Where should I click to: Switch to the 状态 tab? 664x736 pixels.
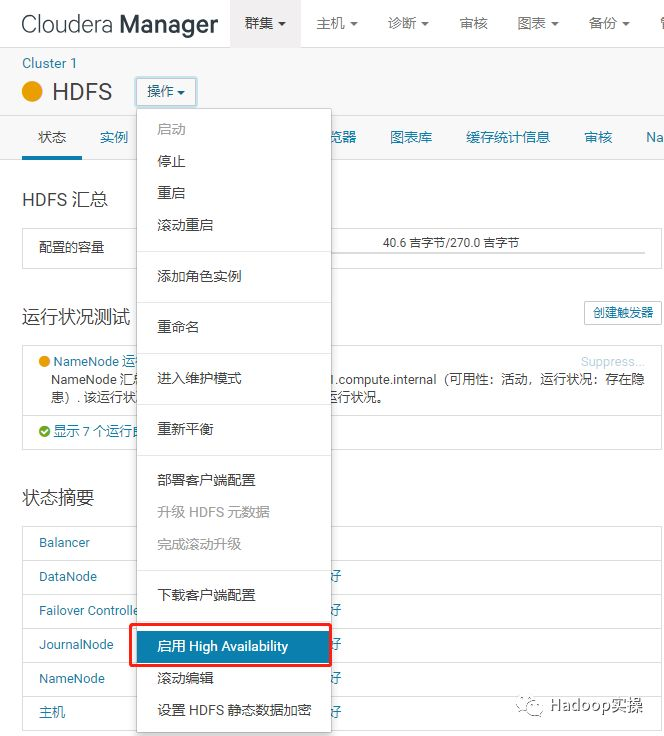click(x=52, y=137)
